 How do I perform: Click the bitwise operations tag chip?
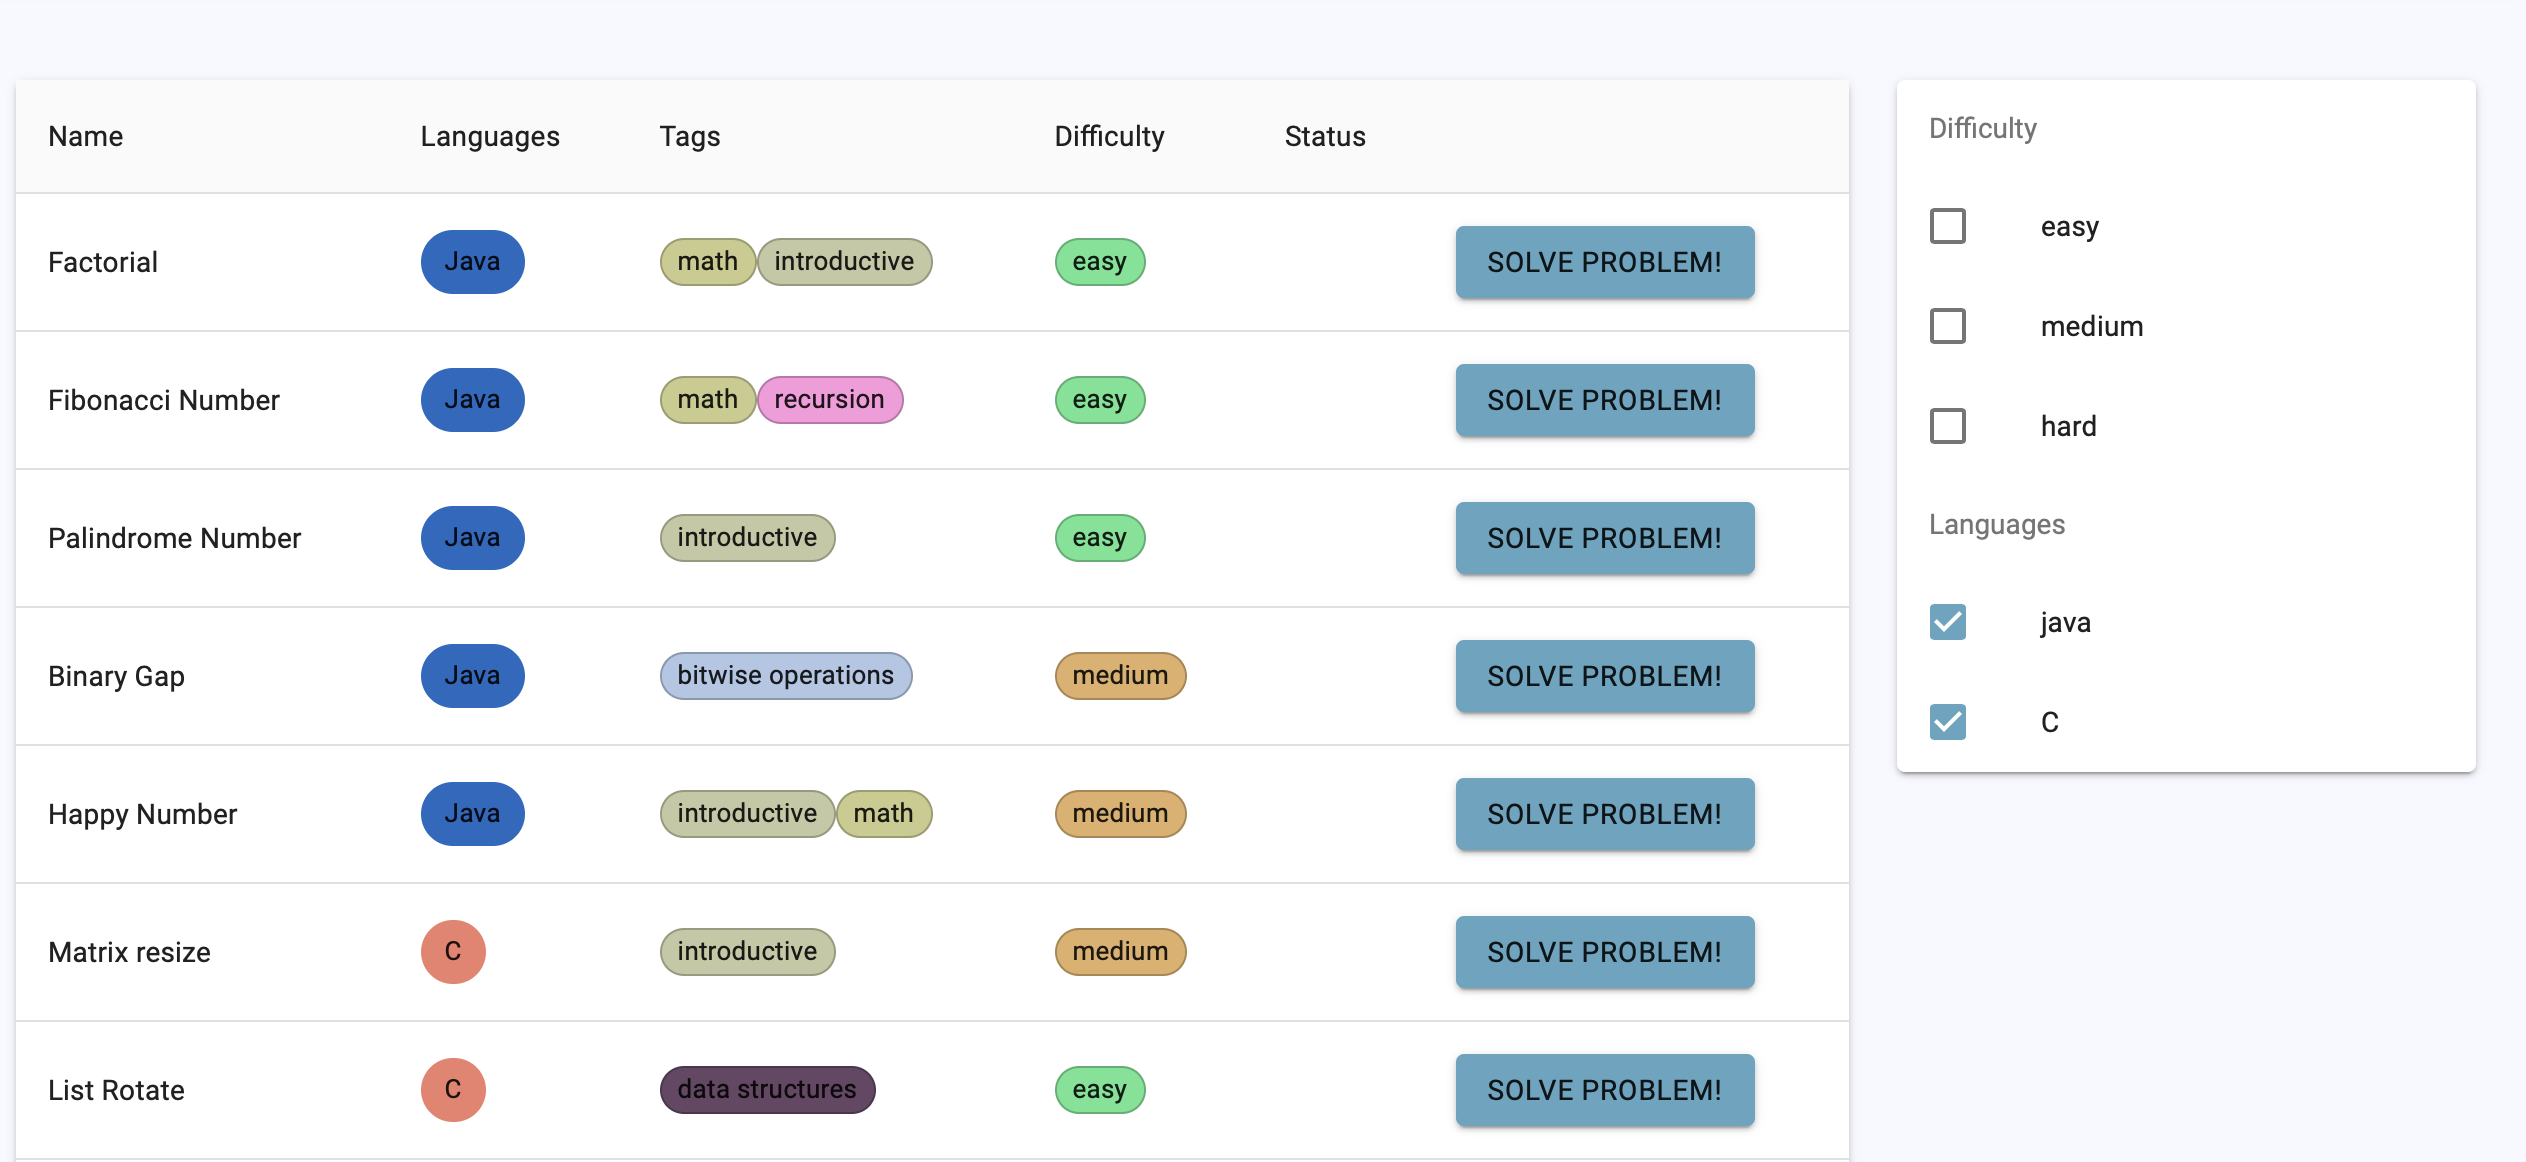(785, 676)
